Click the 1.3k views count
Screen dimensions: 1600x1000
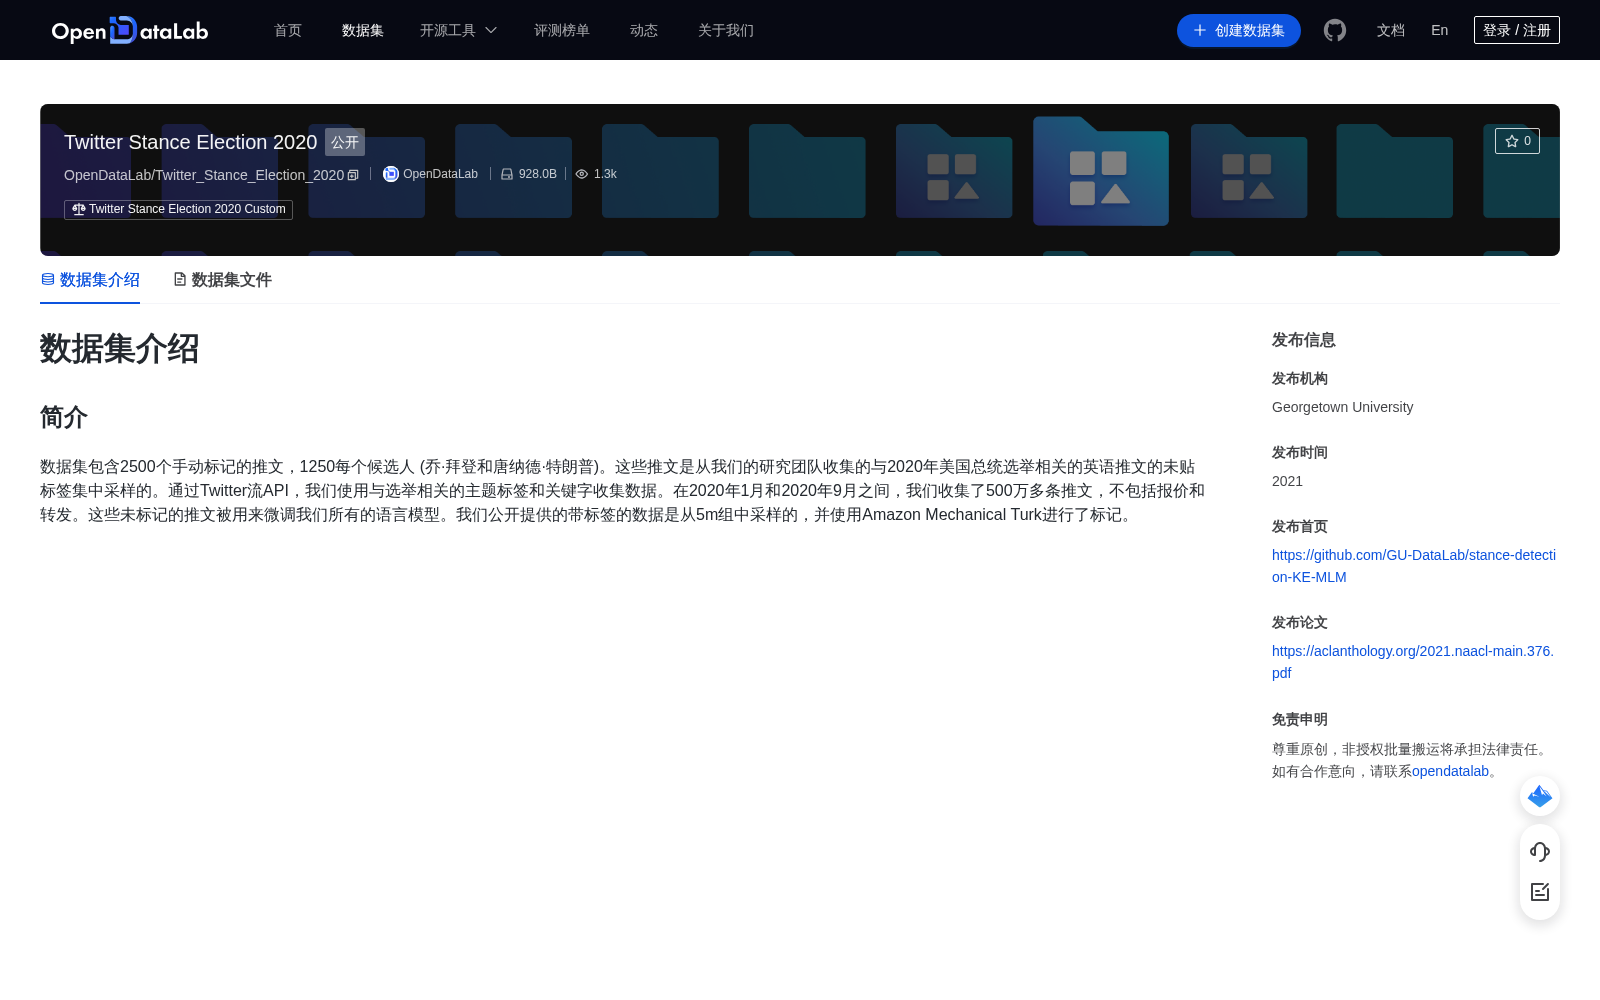[605, 174]
